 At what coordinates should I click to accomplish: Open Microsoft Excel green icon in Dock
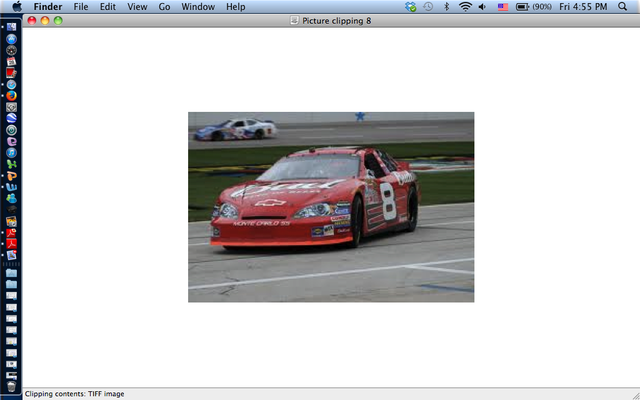tap(11, 164)
